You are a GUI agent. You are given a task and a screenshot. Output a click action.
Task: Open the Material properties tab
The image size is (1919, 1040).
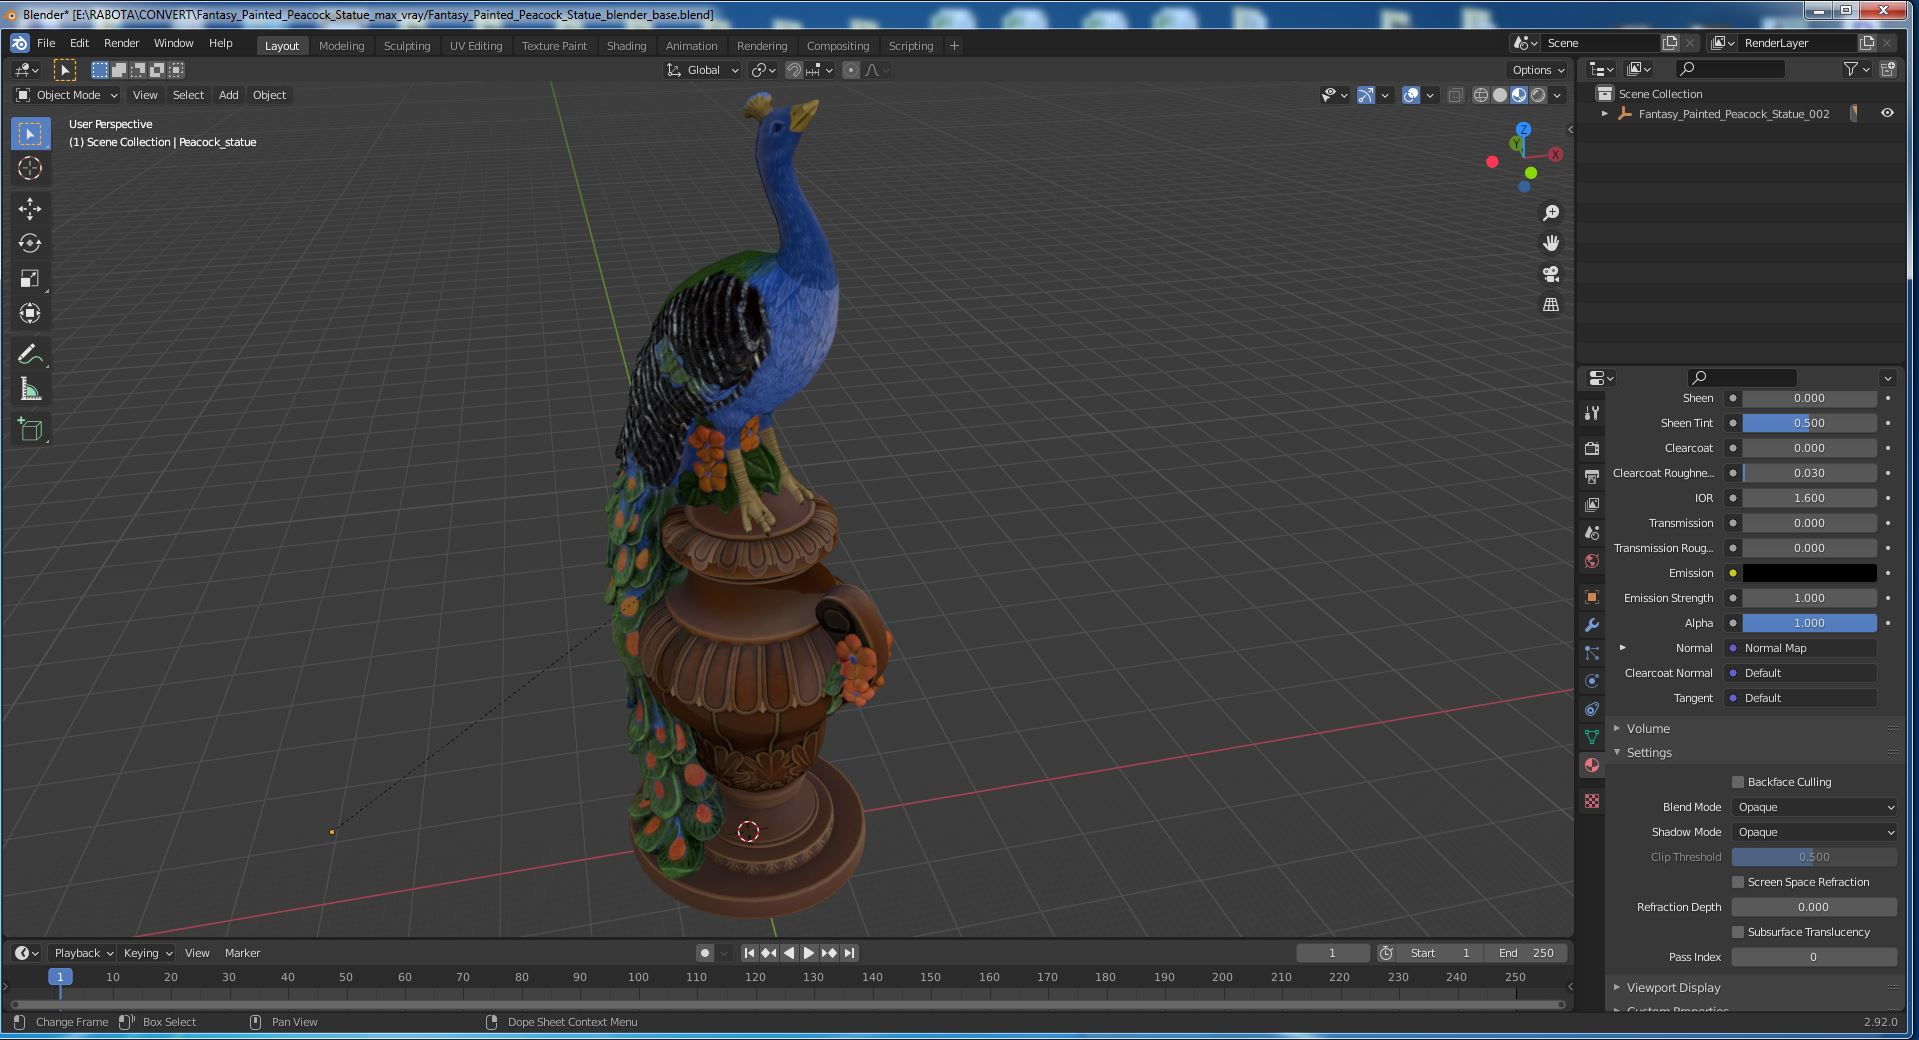tap(1592, 765)
